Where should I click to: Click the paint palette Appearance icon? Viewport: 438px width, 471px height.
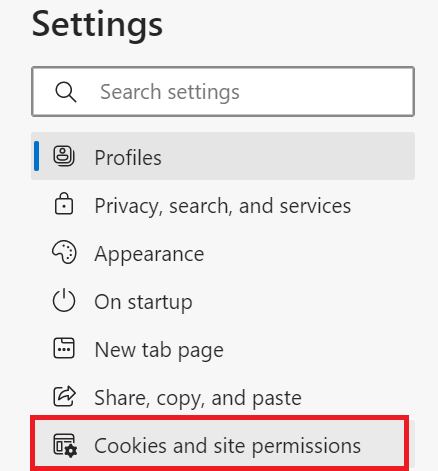64,252
